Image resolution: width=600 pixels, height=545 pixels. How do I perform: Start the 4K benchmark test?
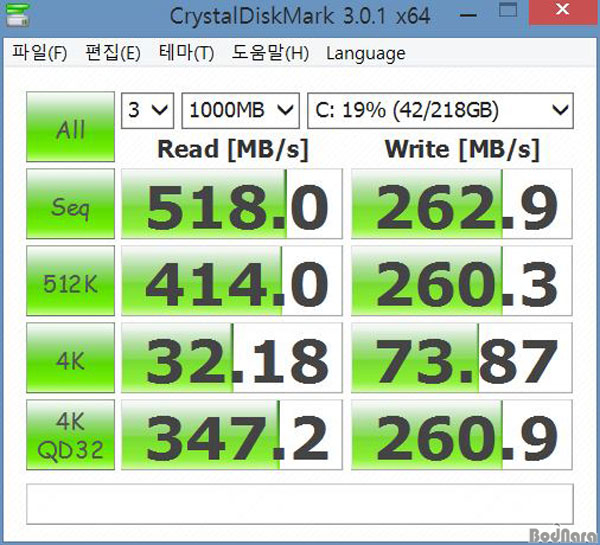[x=70, y=357]
